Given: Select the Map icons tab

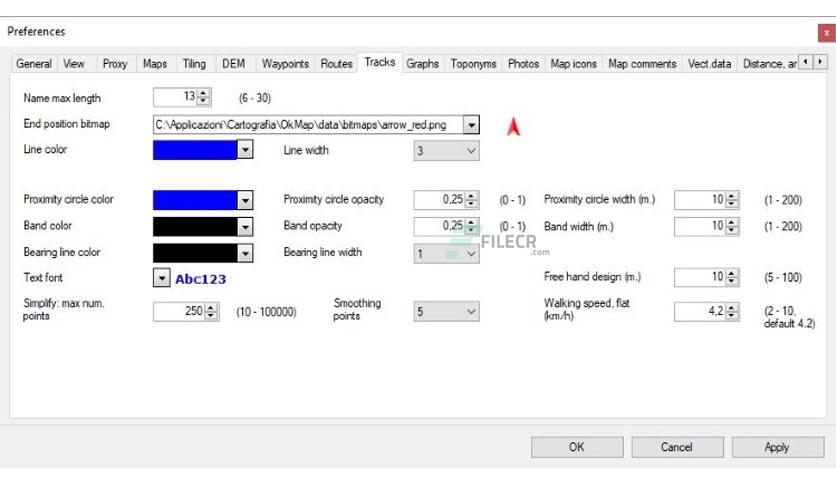Looking at the screenshot, I should (574, 64).
